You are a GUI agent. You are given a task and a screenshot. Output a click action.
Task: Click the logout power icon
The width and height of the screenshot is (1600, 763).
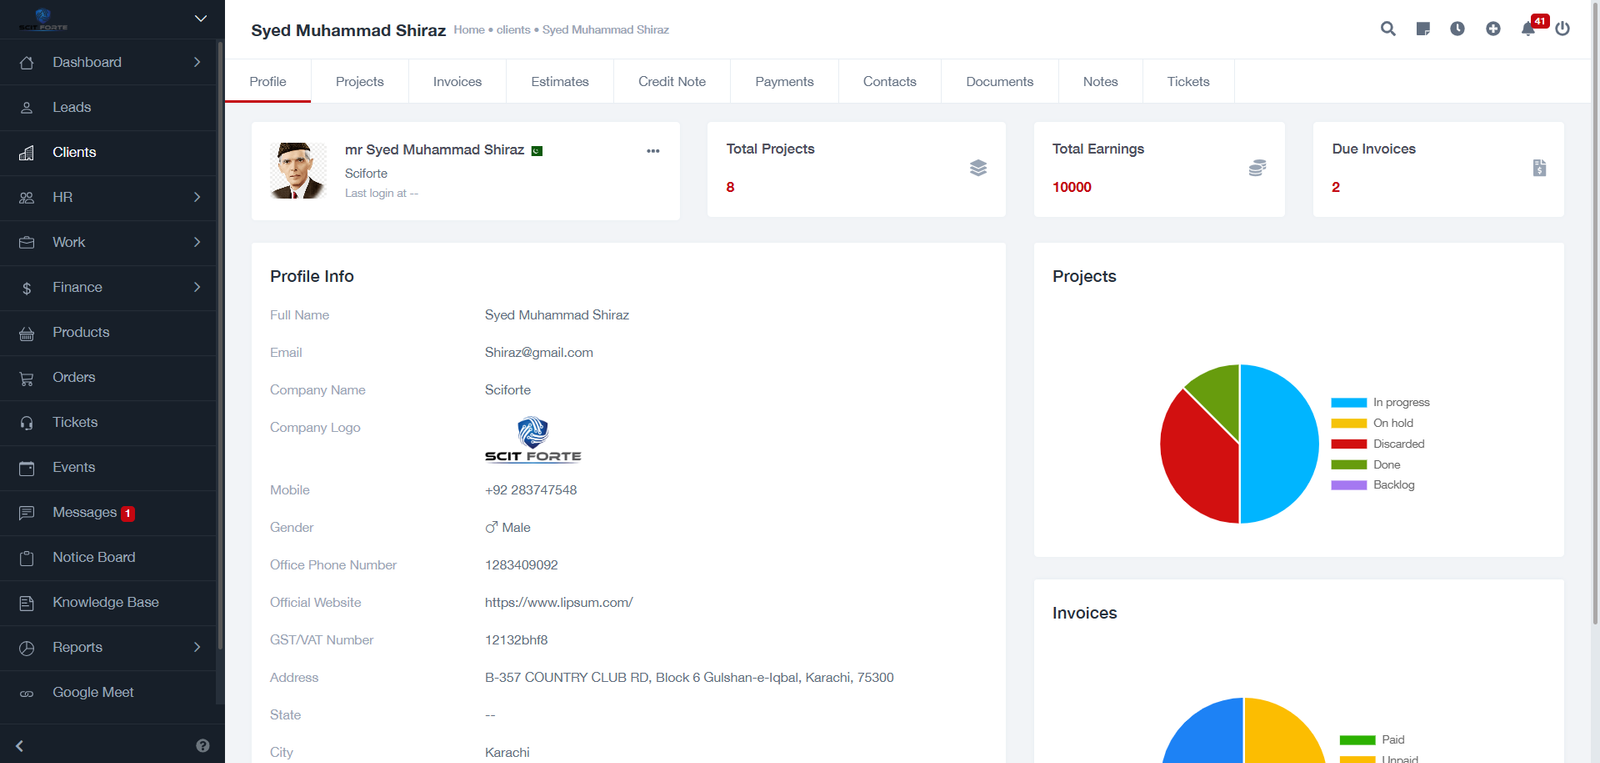click(1563, 29)
